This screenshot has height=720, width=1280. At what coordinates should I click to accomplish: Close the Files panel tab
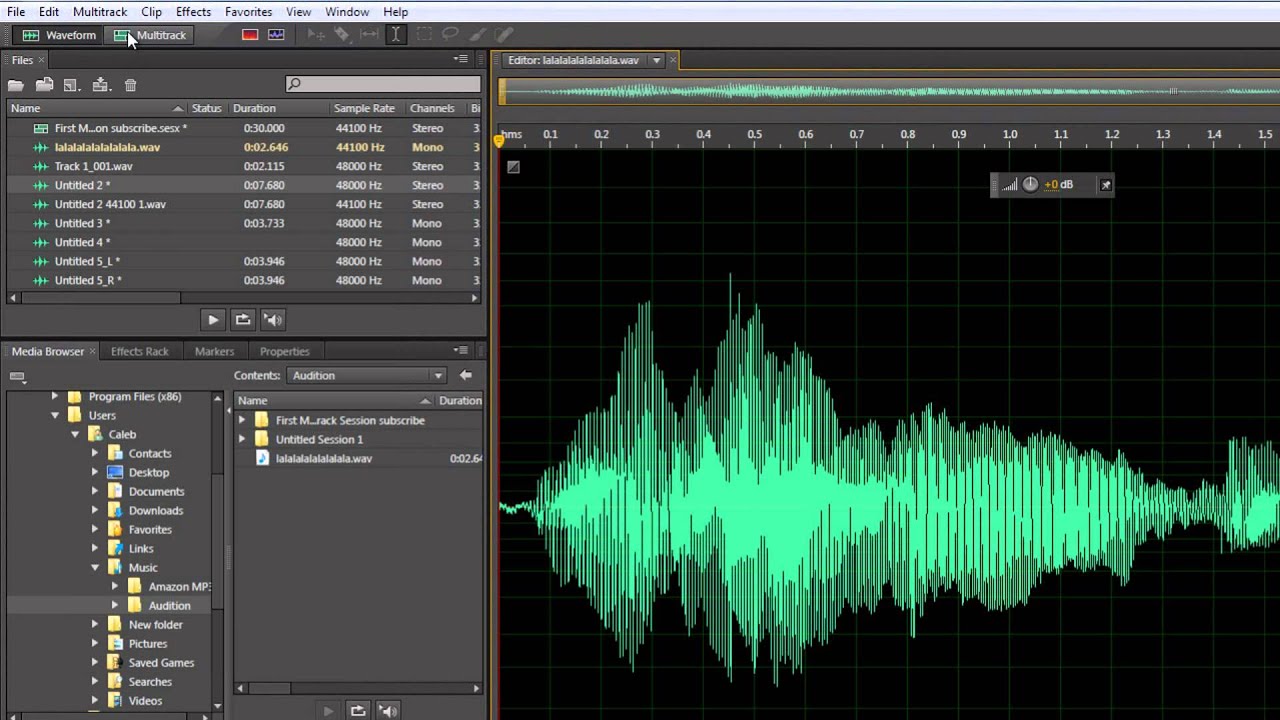[x=41, y=60]
